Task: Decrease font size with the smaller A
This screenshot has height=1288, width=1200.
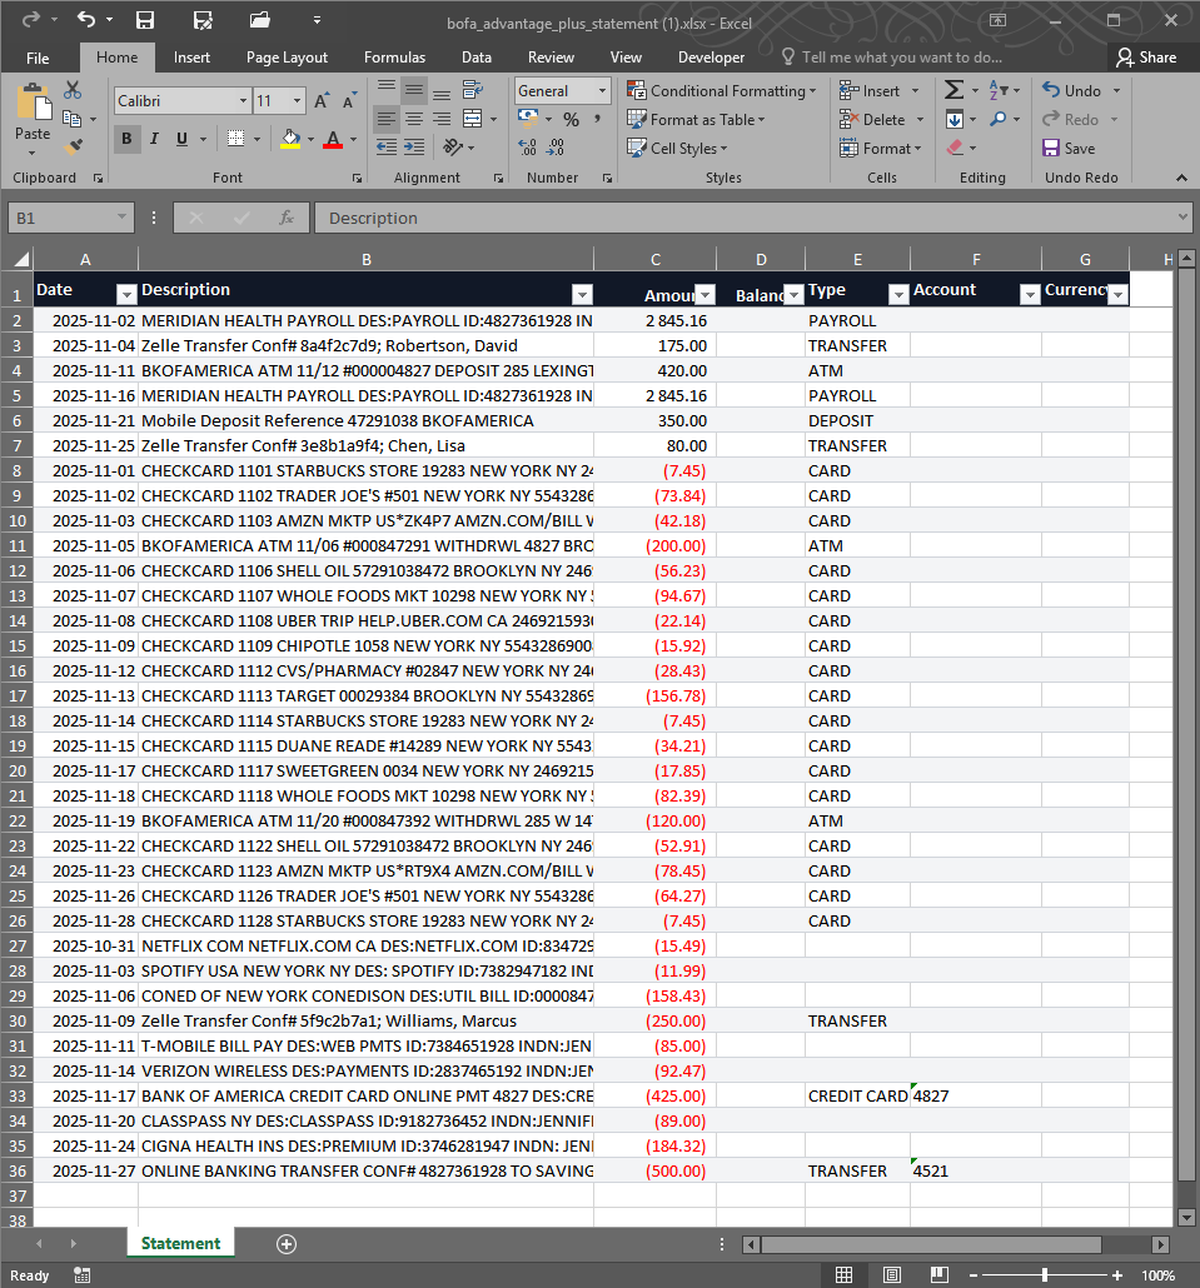Action: [348, 101]
